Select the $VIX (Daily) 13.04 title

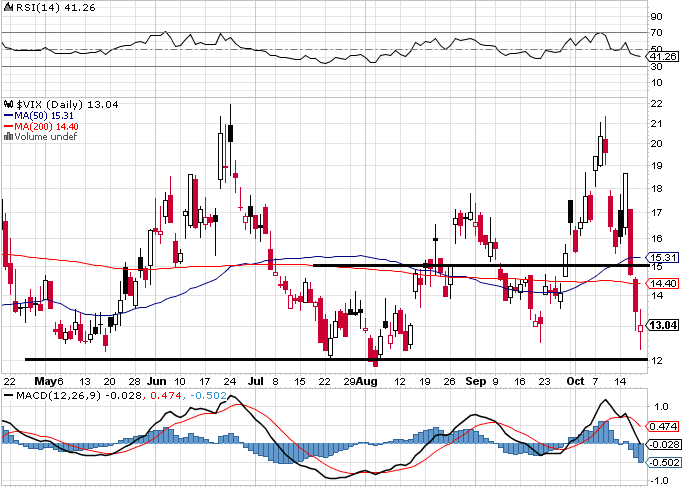click(67, 104)
